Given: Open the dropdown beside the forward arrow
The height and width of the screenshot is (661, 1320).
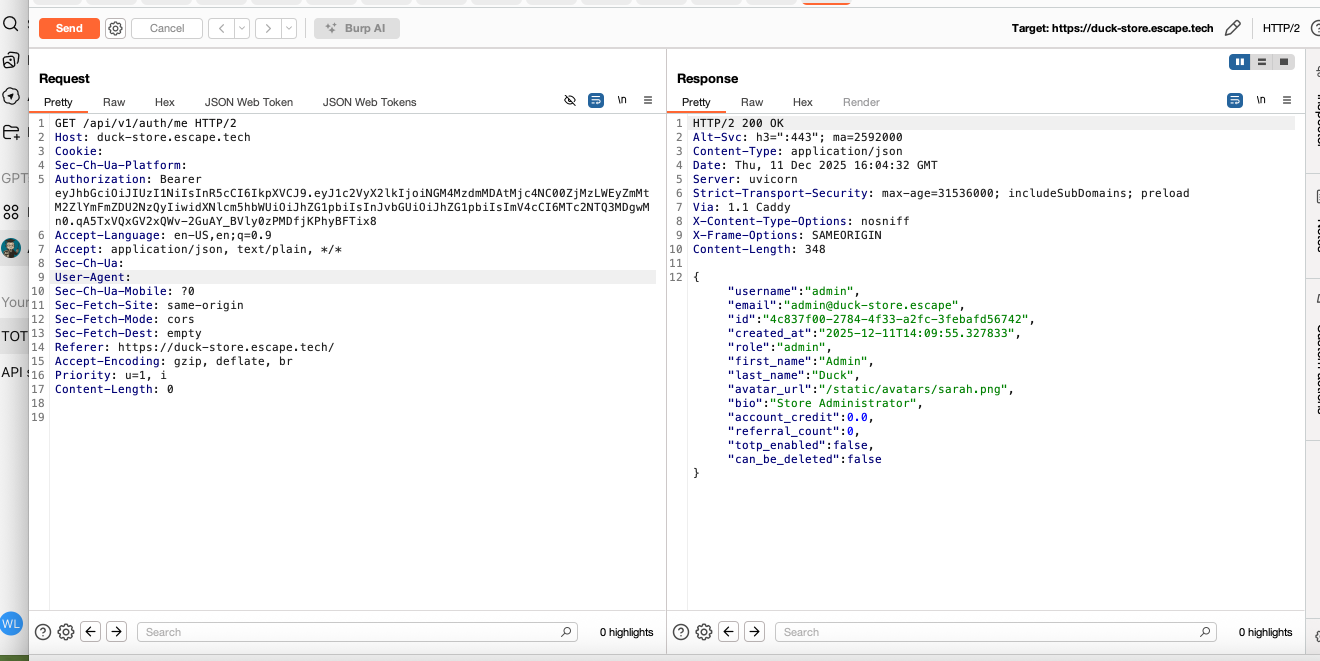Looking at the screenshot, I should tap(290, 28).
